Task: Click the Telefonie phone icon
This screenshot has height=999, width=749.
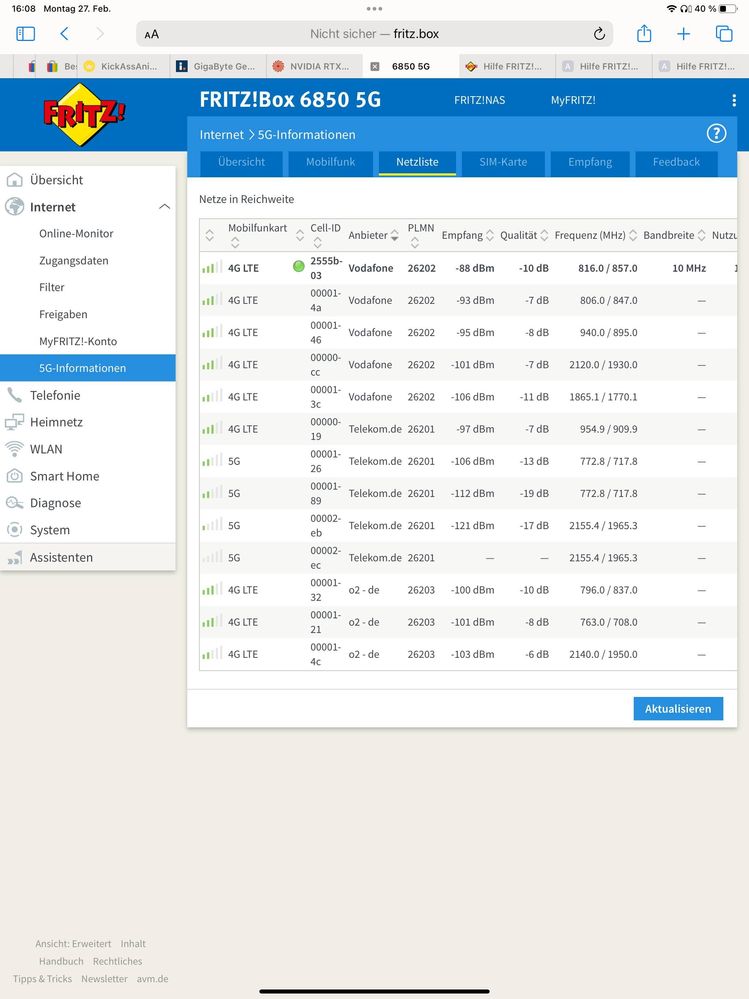Action: click(x=14, y=395)
